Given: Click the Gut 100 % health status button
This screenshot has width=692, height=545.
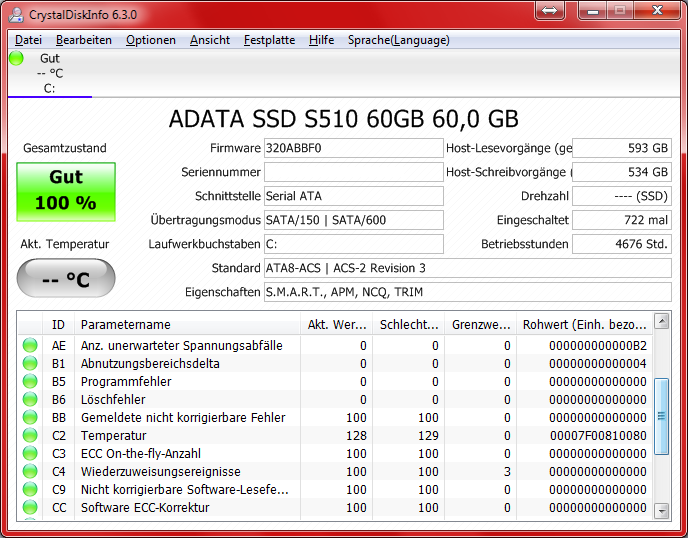Looking at the screenshot, I should pyautogui.click(x=66, y=192).
